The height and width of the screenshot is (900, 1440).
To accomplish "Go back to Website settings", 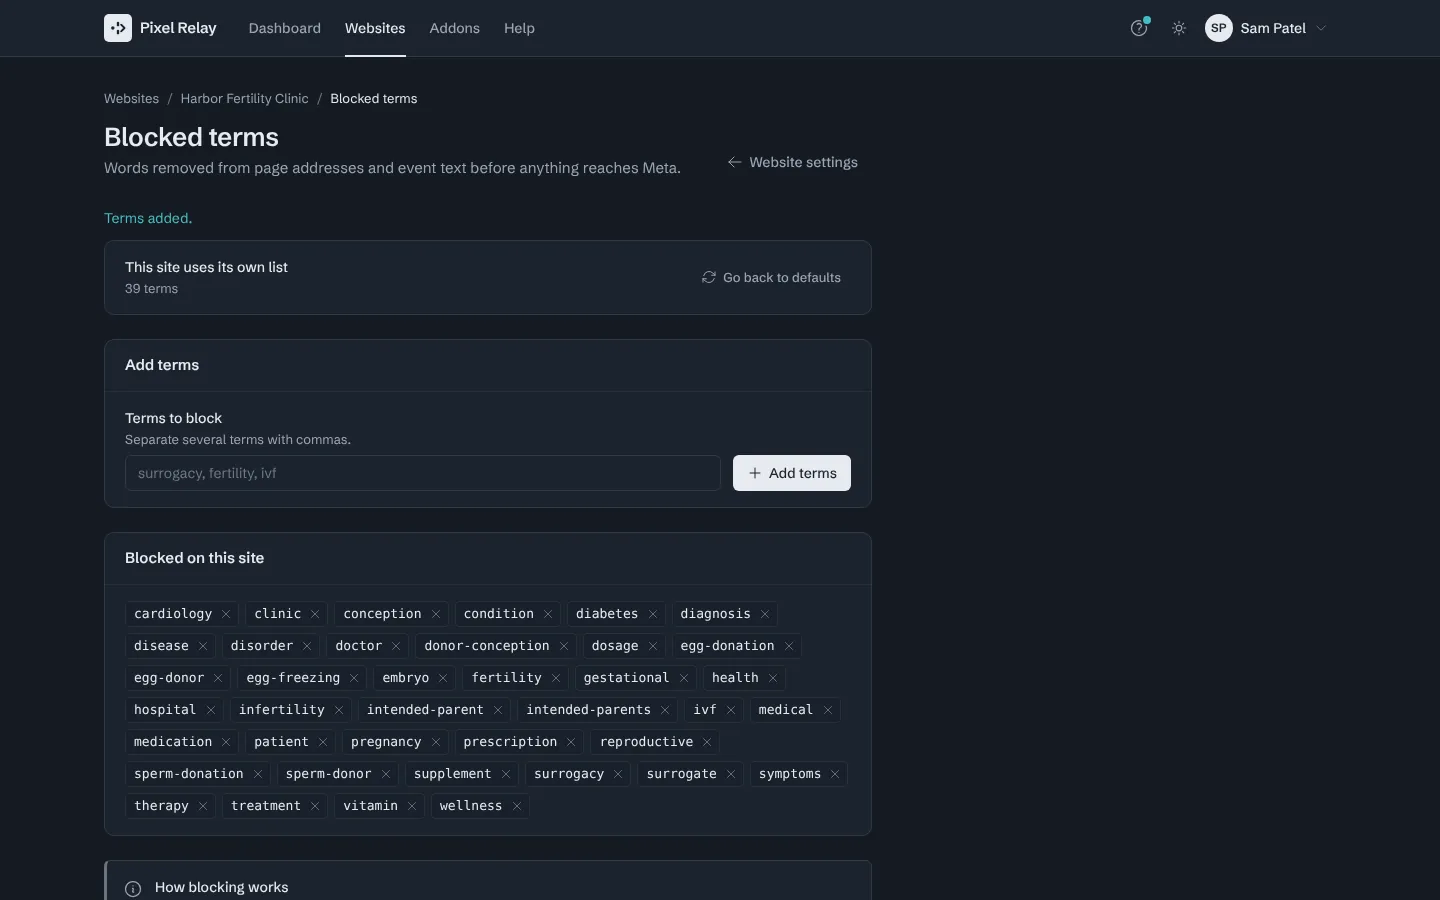I will point(792,162).
